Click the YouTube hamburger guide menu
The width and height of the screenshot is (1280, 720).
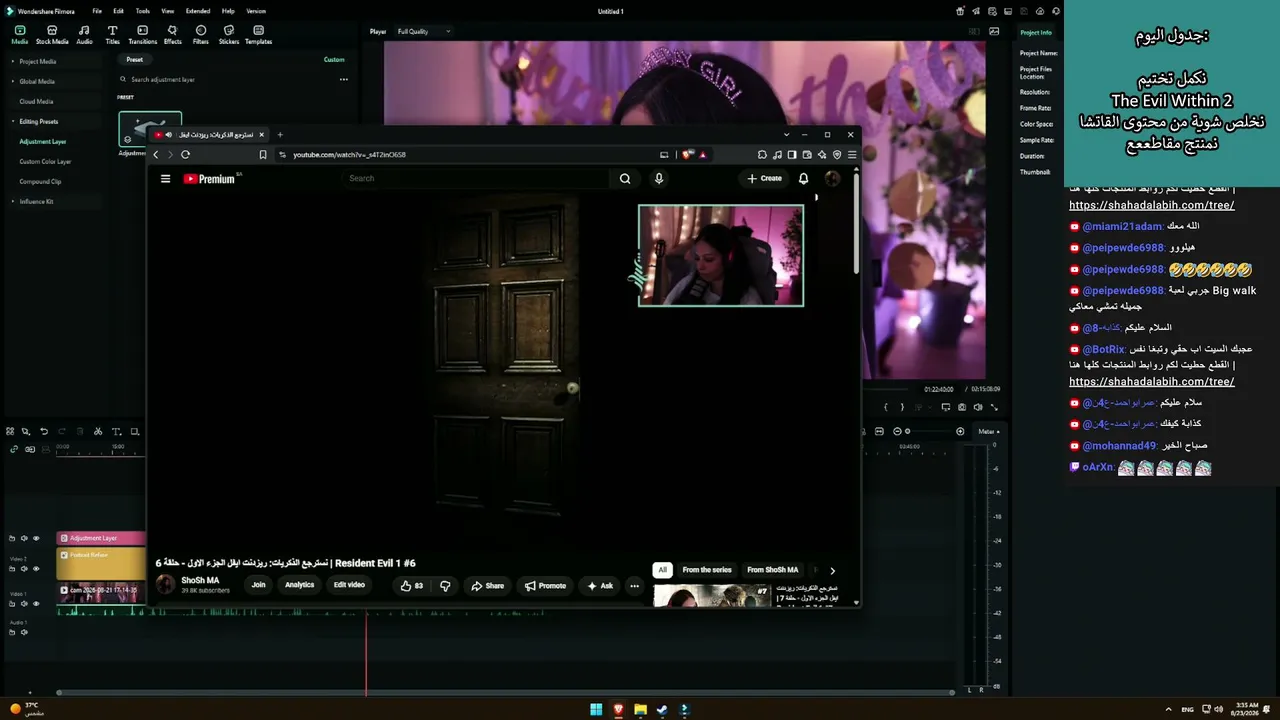coord(165,179)
